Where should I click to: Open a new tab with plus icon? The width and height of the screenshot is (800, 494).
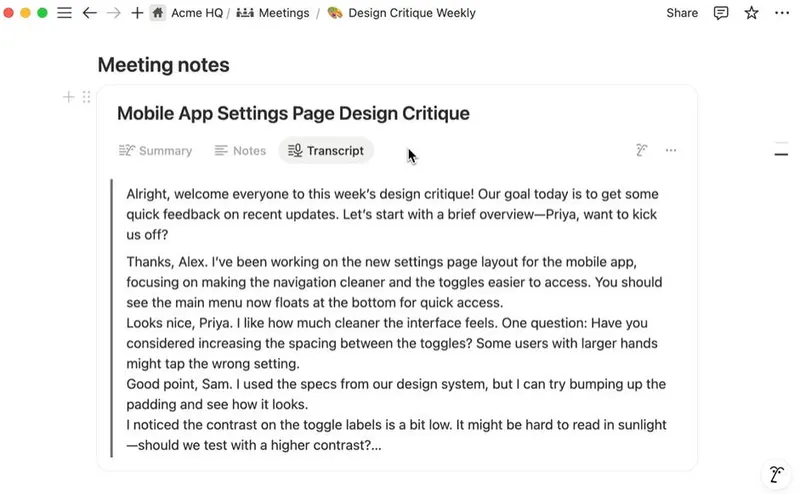[x=137, y=13]
